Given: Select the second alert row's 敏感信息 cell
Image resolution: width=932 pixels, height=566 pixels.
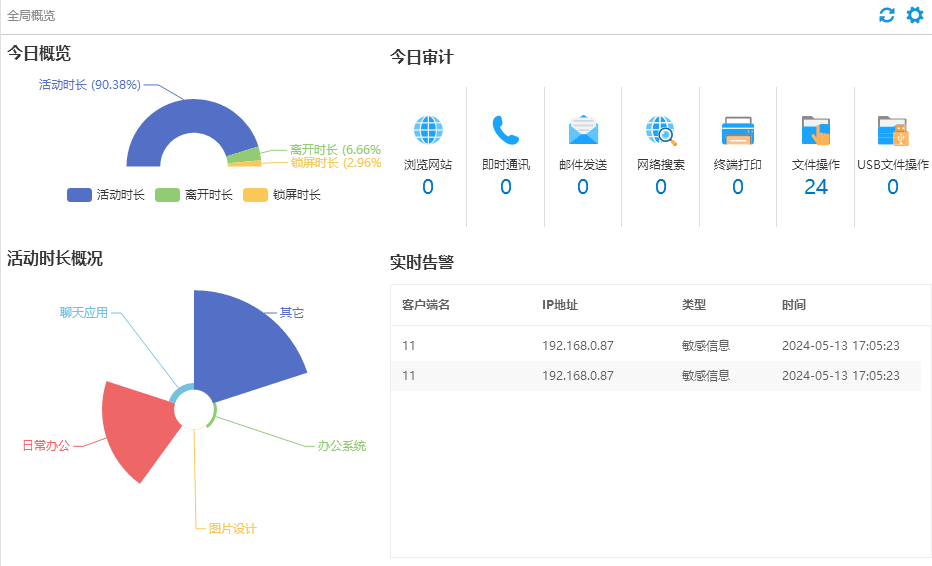Looking at the screenshot, I should tap(706, 376).
